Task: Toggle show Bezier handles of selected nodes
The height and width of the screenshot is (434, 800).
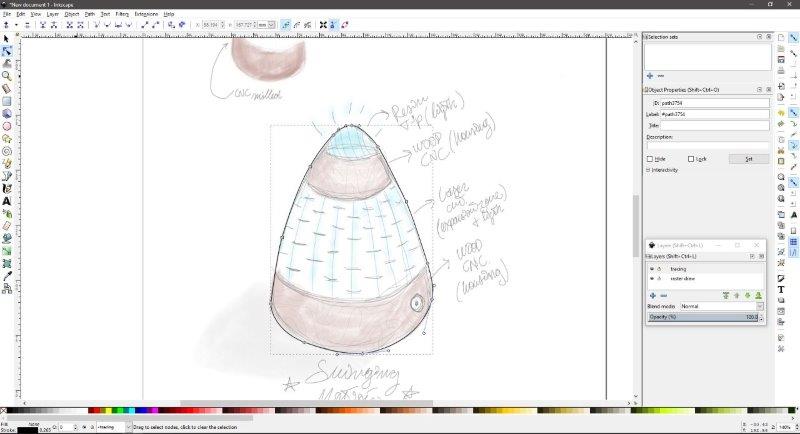Action: pos(333,24)
